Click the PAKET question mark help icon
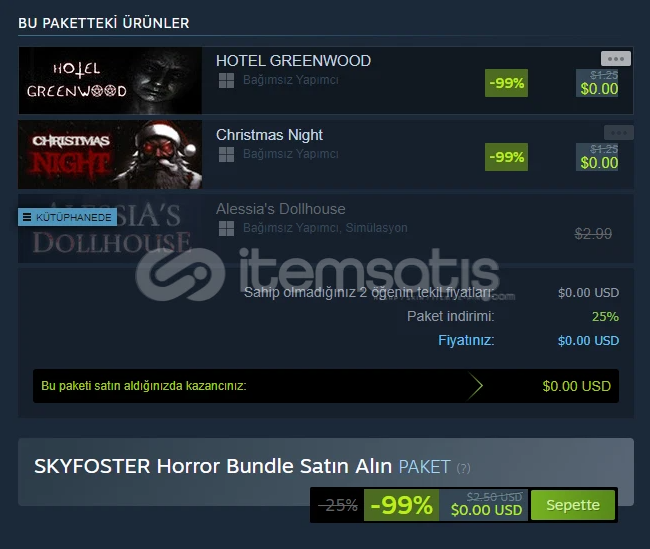650x549 pixels. [x=463, y=468]
